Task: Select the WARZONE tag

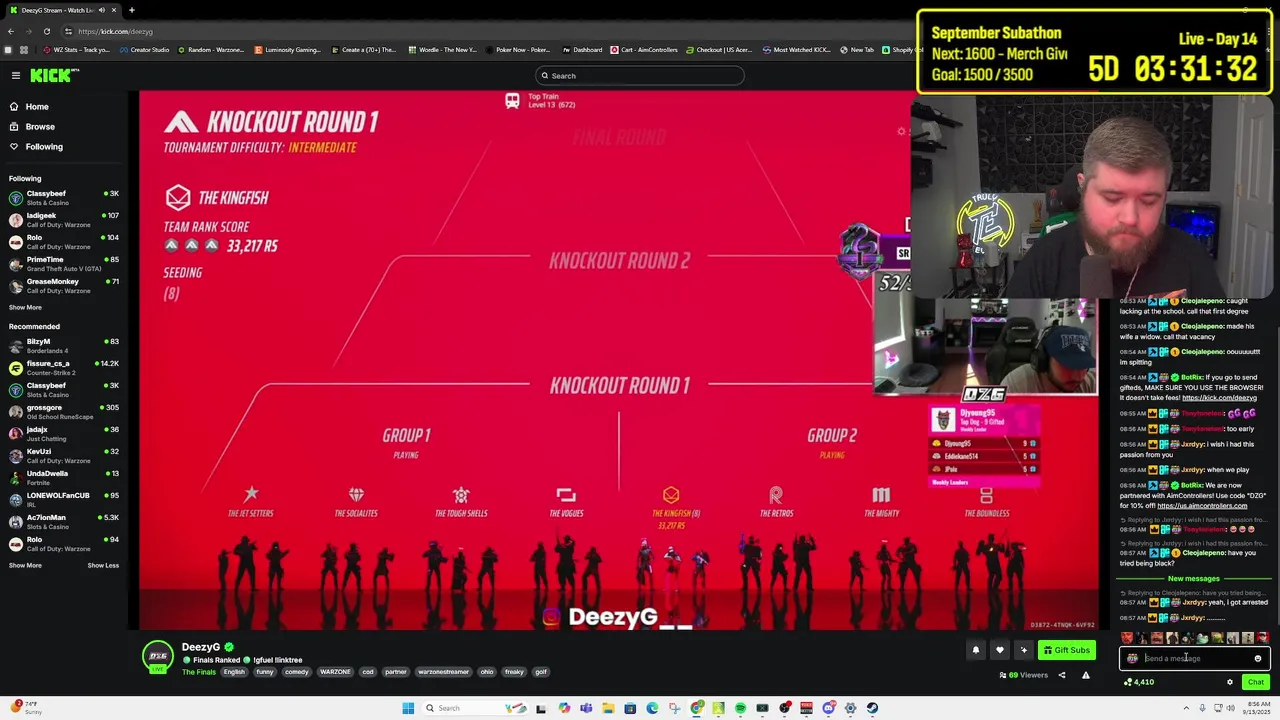Action: (x=335, y=672)
